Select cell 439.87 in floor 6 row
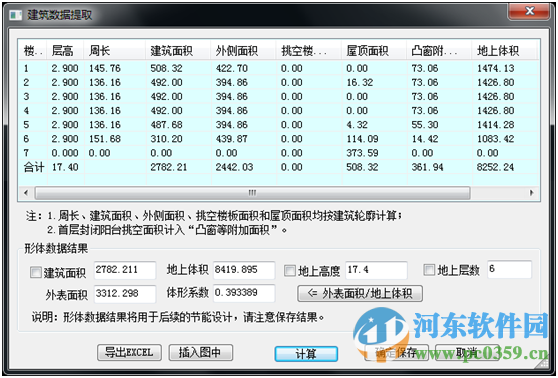Screen dimensions: 558x378 (x=232, y=139)
